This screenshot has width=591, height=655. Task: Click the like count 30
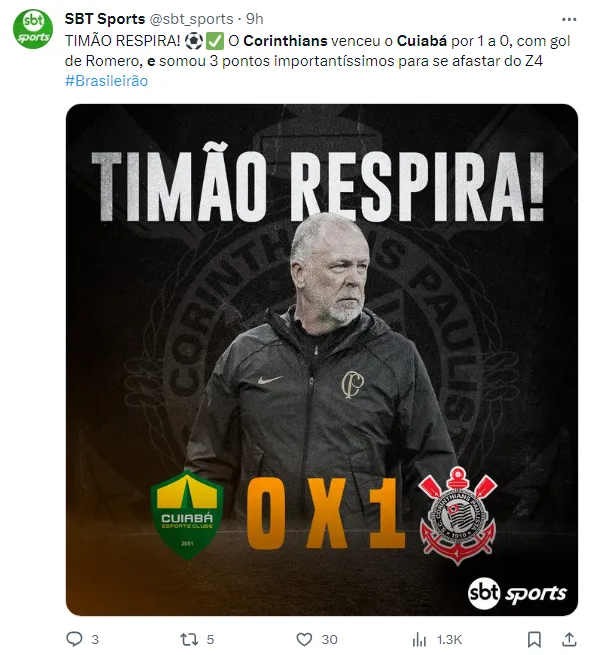coord(329,640)
